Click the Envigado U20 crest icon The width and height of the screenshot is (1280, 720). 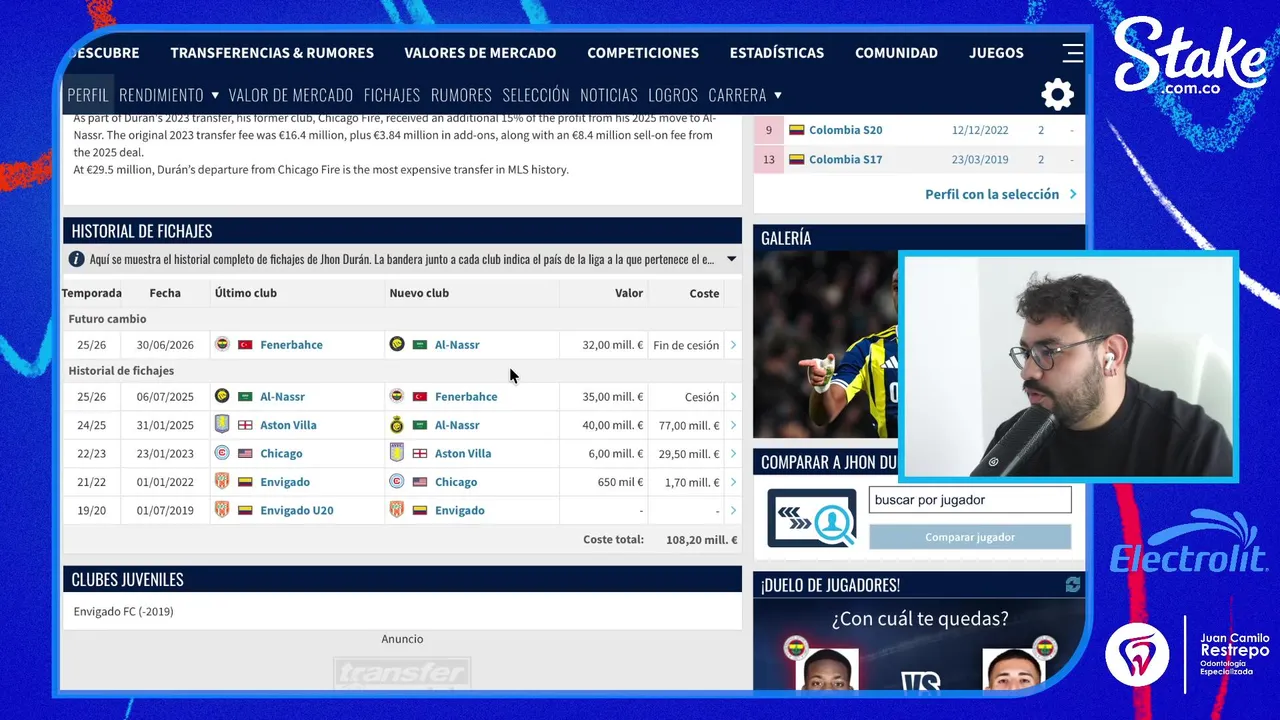pos(222,510)
